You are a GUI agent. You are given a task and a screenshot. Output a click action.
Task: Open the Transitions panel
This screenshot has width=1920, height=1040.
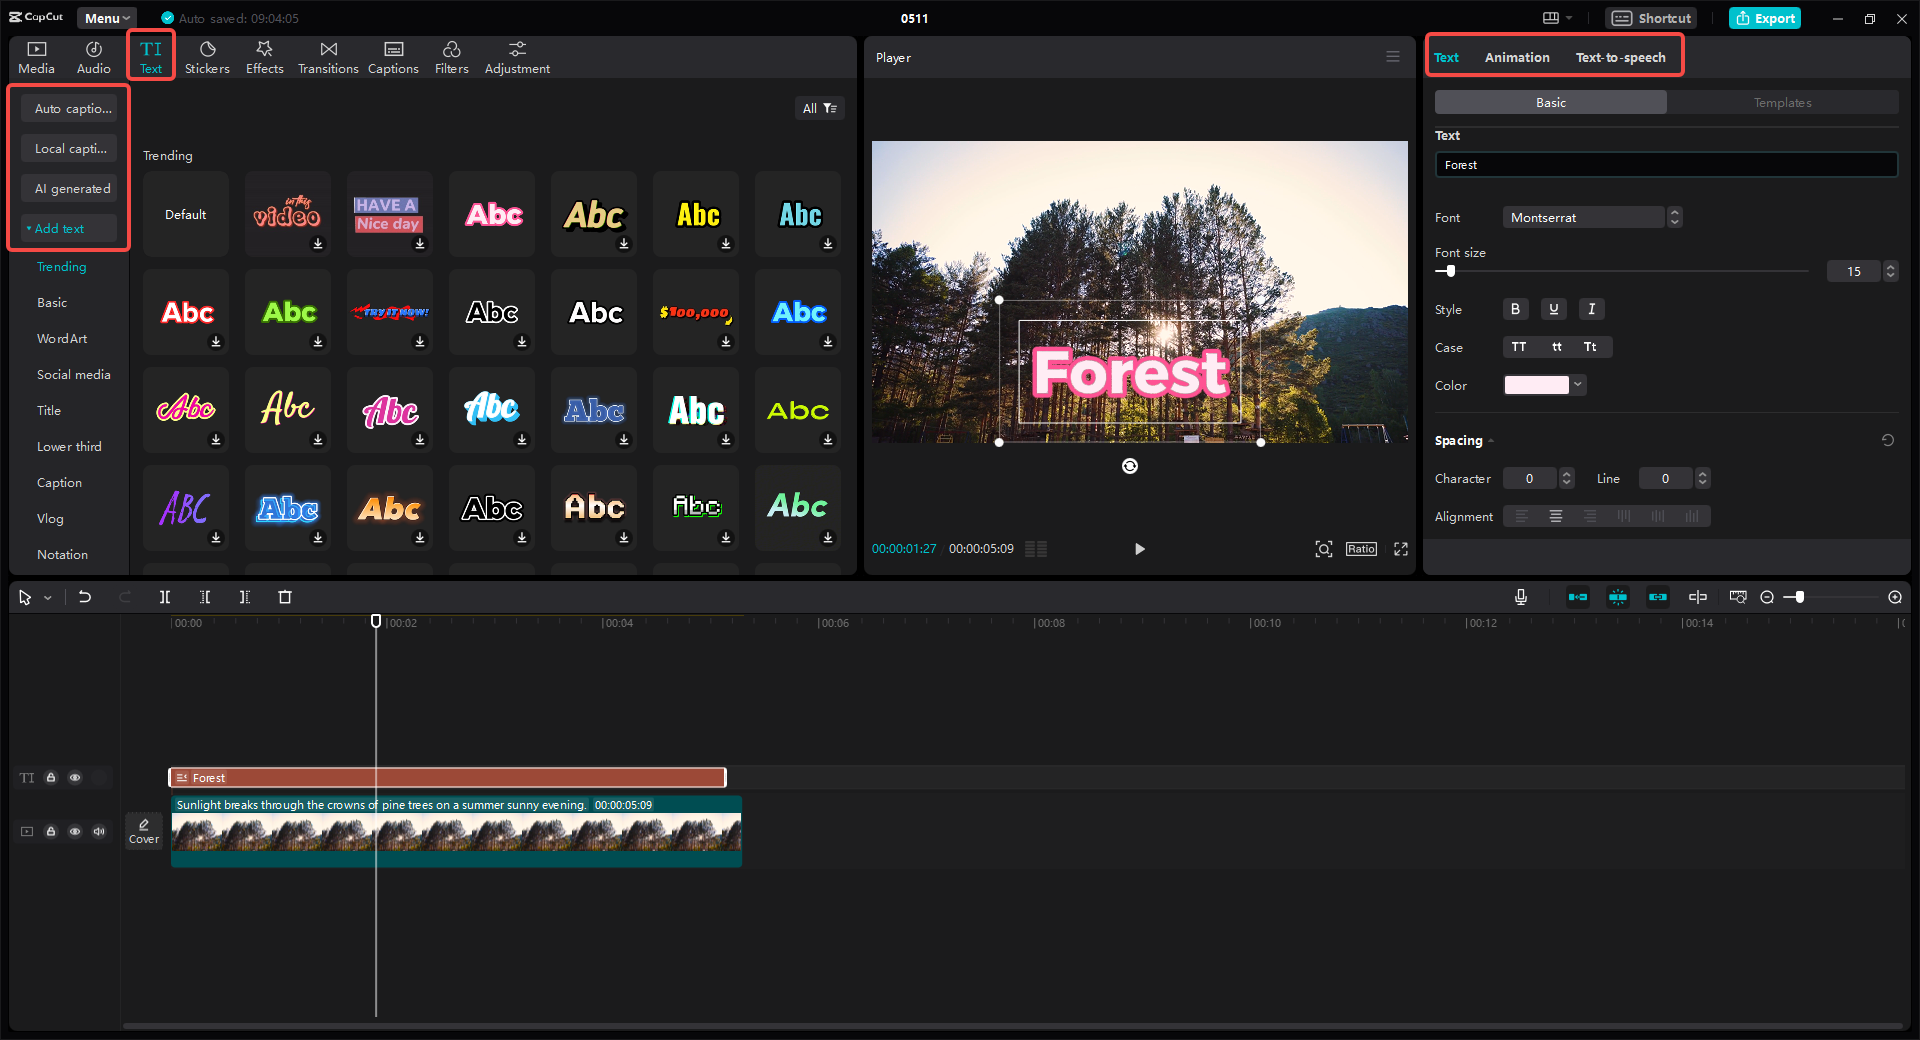point(327,55)
